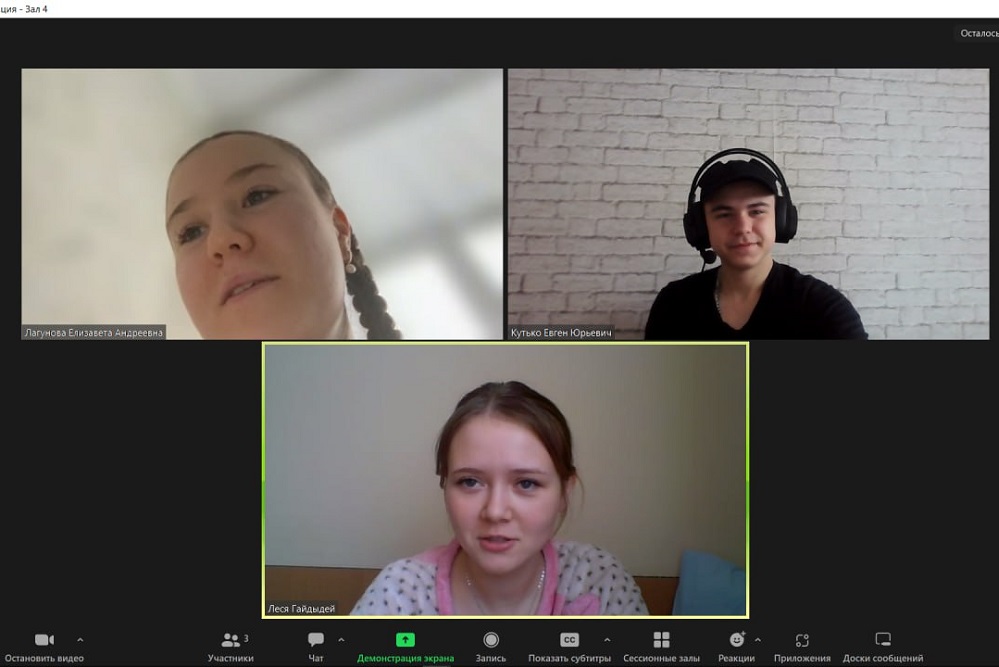The height and width of the screenshot is (667, 999).
Task: Open Сессионные залы breakout rooms
Action: click(x=661, y=647)
